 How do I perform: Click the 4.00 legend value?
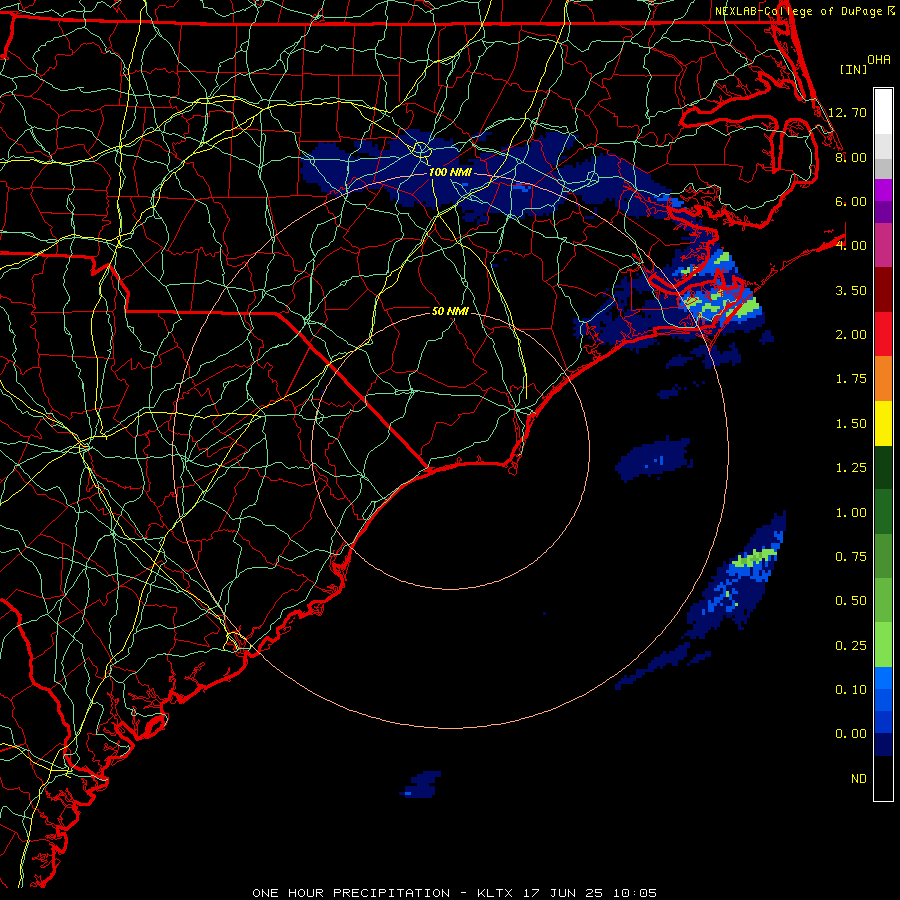(x=851, y=246)
